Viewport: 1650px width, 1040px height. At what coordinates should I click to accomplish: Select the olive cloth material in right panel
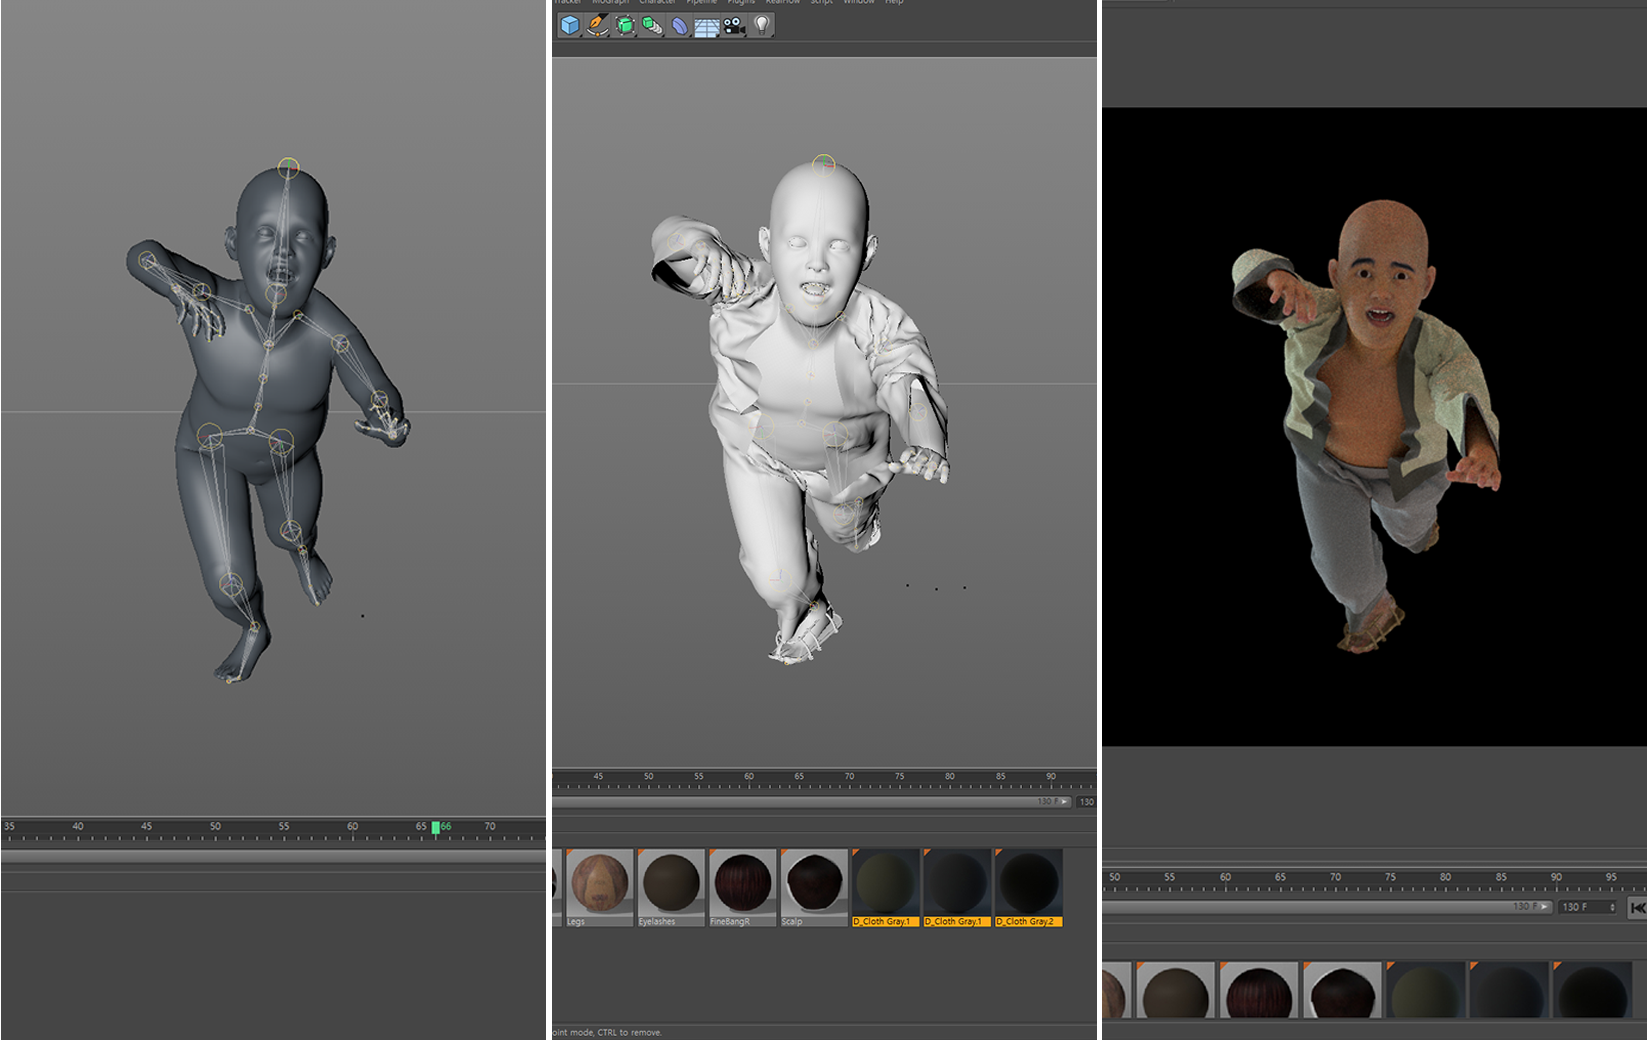click(1427, 992)
